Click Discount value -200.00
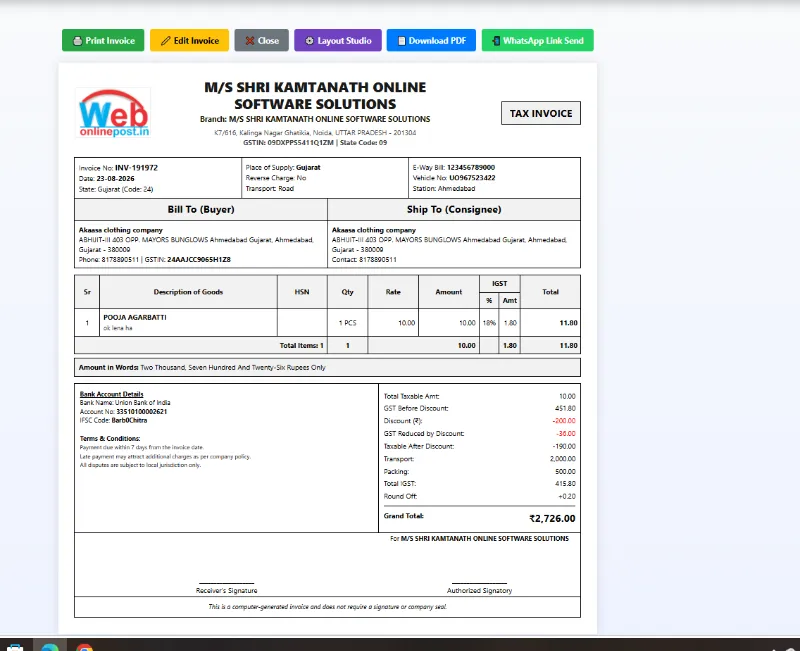 tap(564, 421)
